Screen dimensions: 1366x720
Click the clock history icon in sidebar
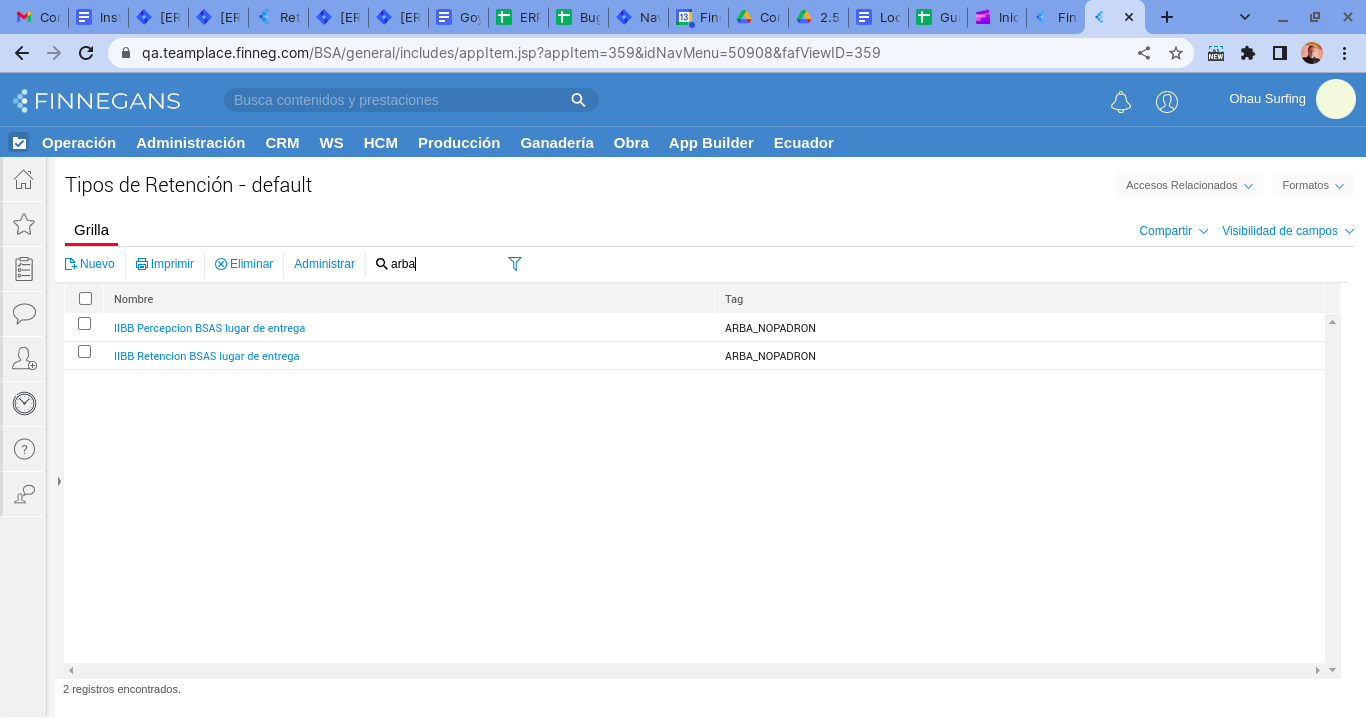pos(24,403)
